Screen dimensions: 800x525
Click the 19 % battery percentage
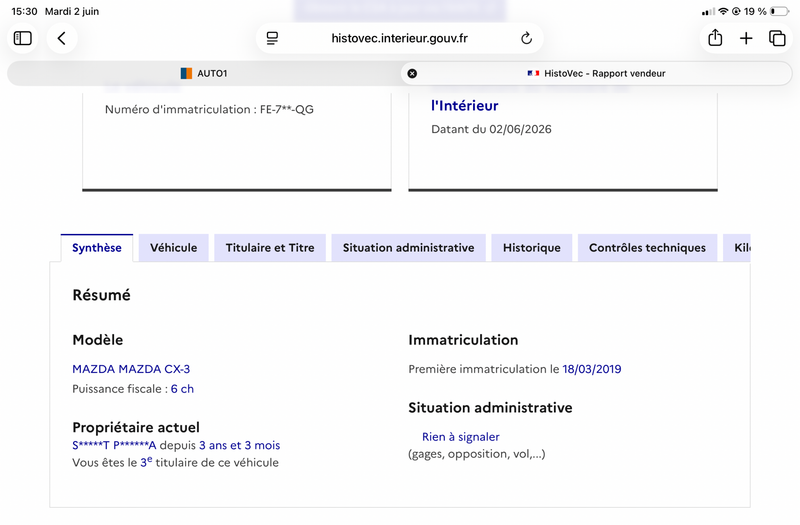tap(755, 11)
